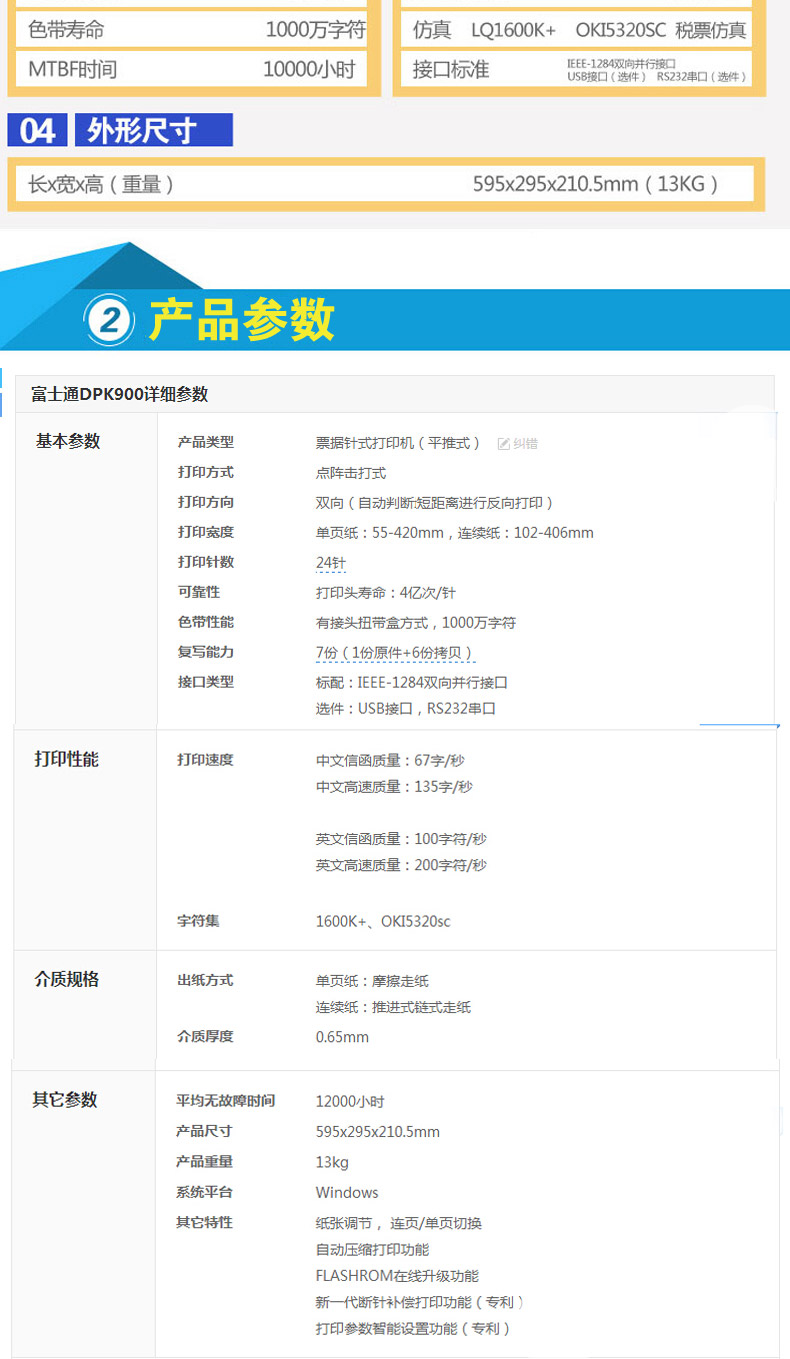Open the 7份（1份原件+6份拷贝）link
Viewport: 790px width, 1359px height.
pyautogui.click(x=395, y=653)
